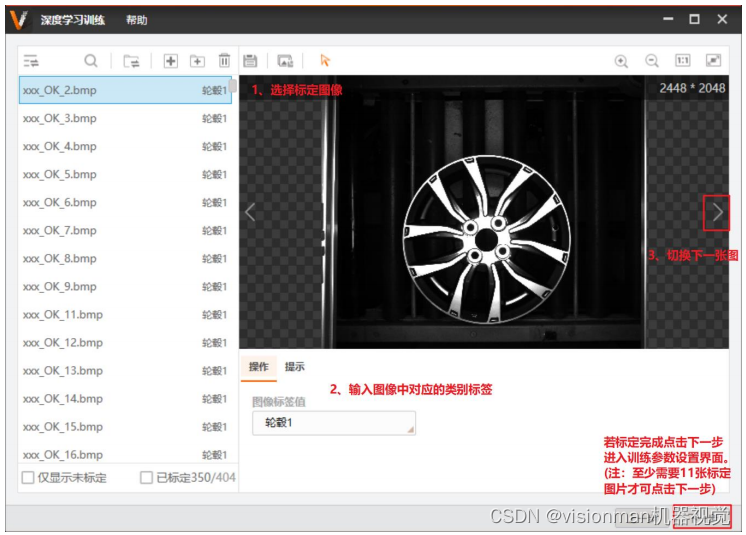Click the zoom out magnifier icon

(652, 61)
